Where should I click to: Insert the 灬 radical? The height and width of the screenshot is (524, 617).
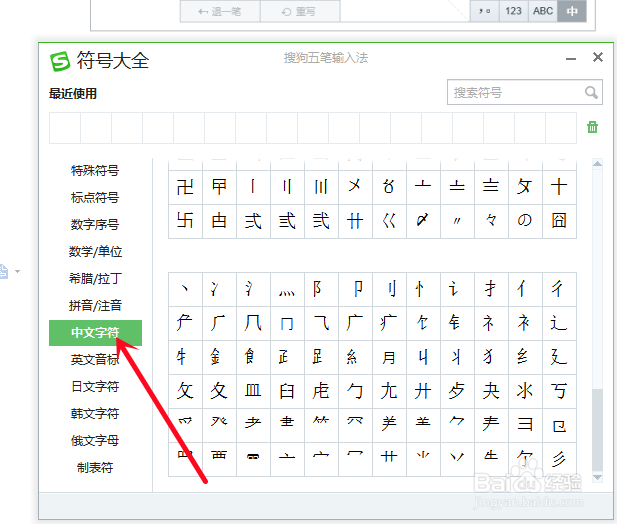click(287, 289)
